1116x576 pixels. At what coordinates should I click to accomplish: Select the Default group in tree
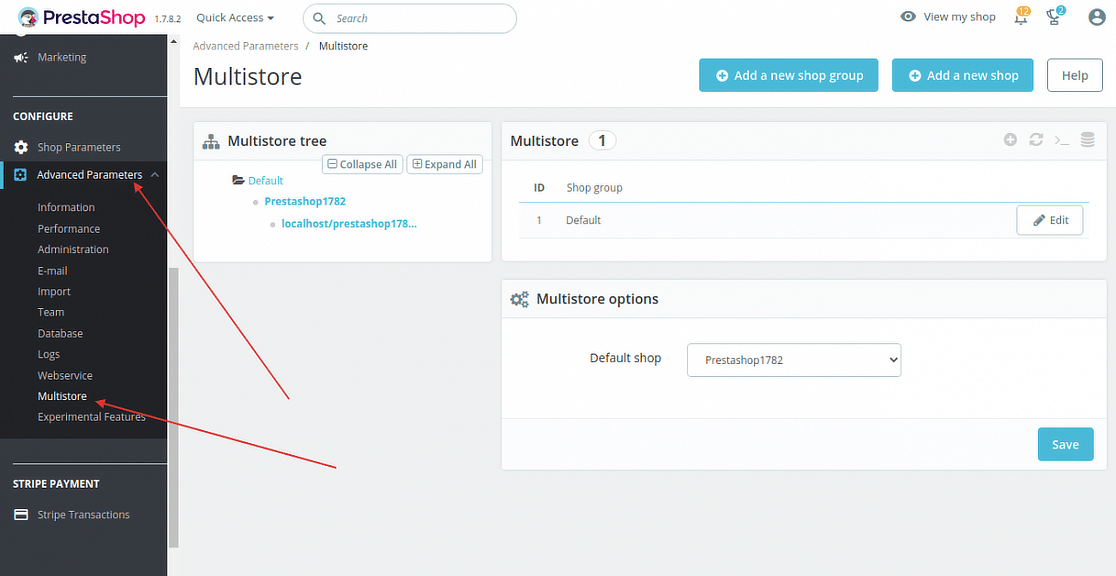(x=265, y=180)
